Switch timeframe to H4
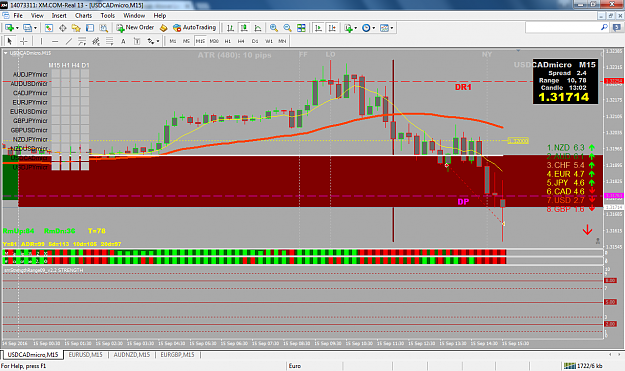 click(241, 41)
